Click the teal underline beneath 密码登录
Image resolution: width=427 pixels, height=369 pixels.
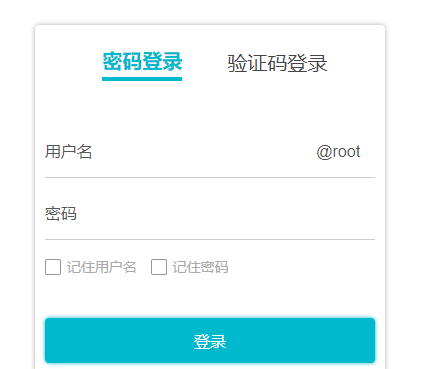(x=142, y=79)
